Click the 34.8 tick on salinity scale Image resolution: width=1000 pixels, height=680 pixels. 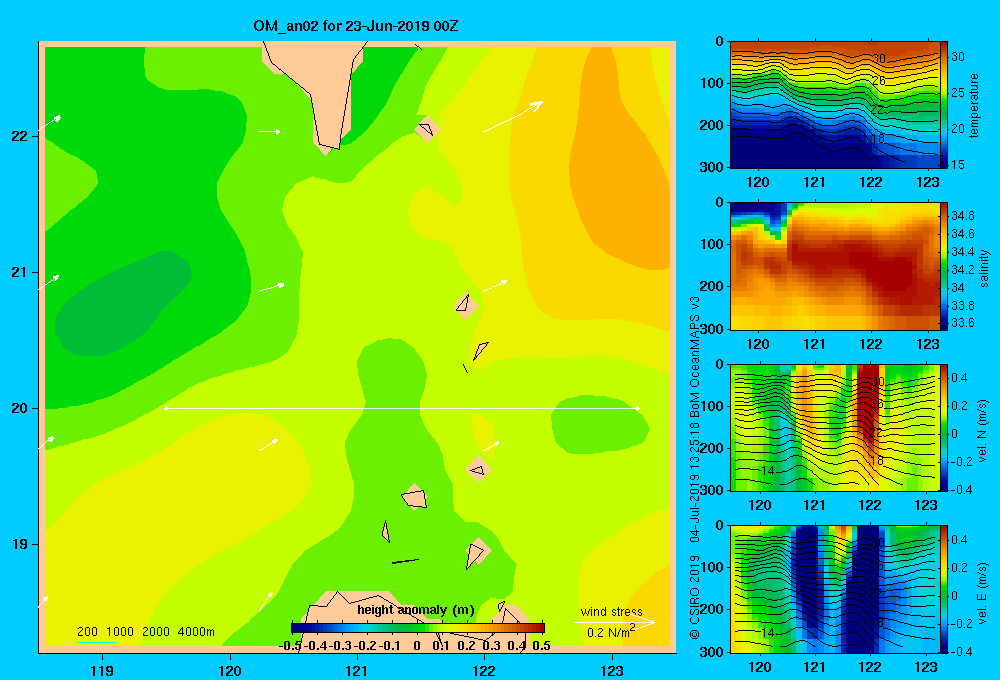click(963, 216)
